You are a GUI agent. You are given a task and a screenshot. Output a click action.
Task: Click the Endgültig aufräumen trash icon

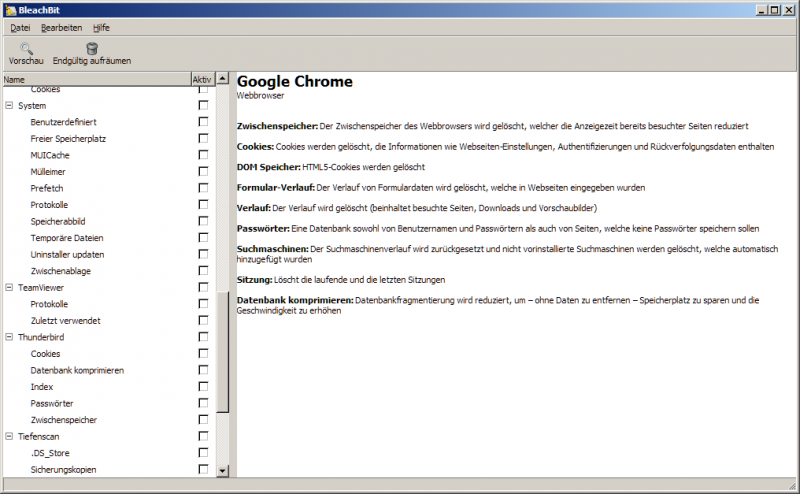point(92,47)
